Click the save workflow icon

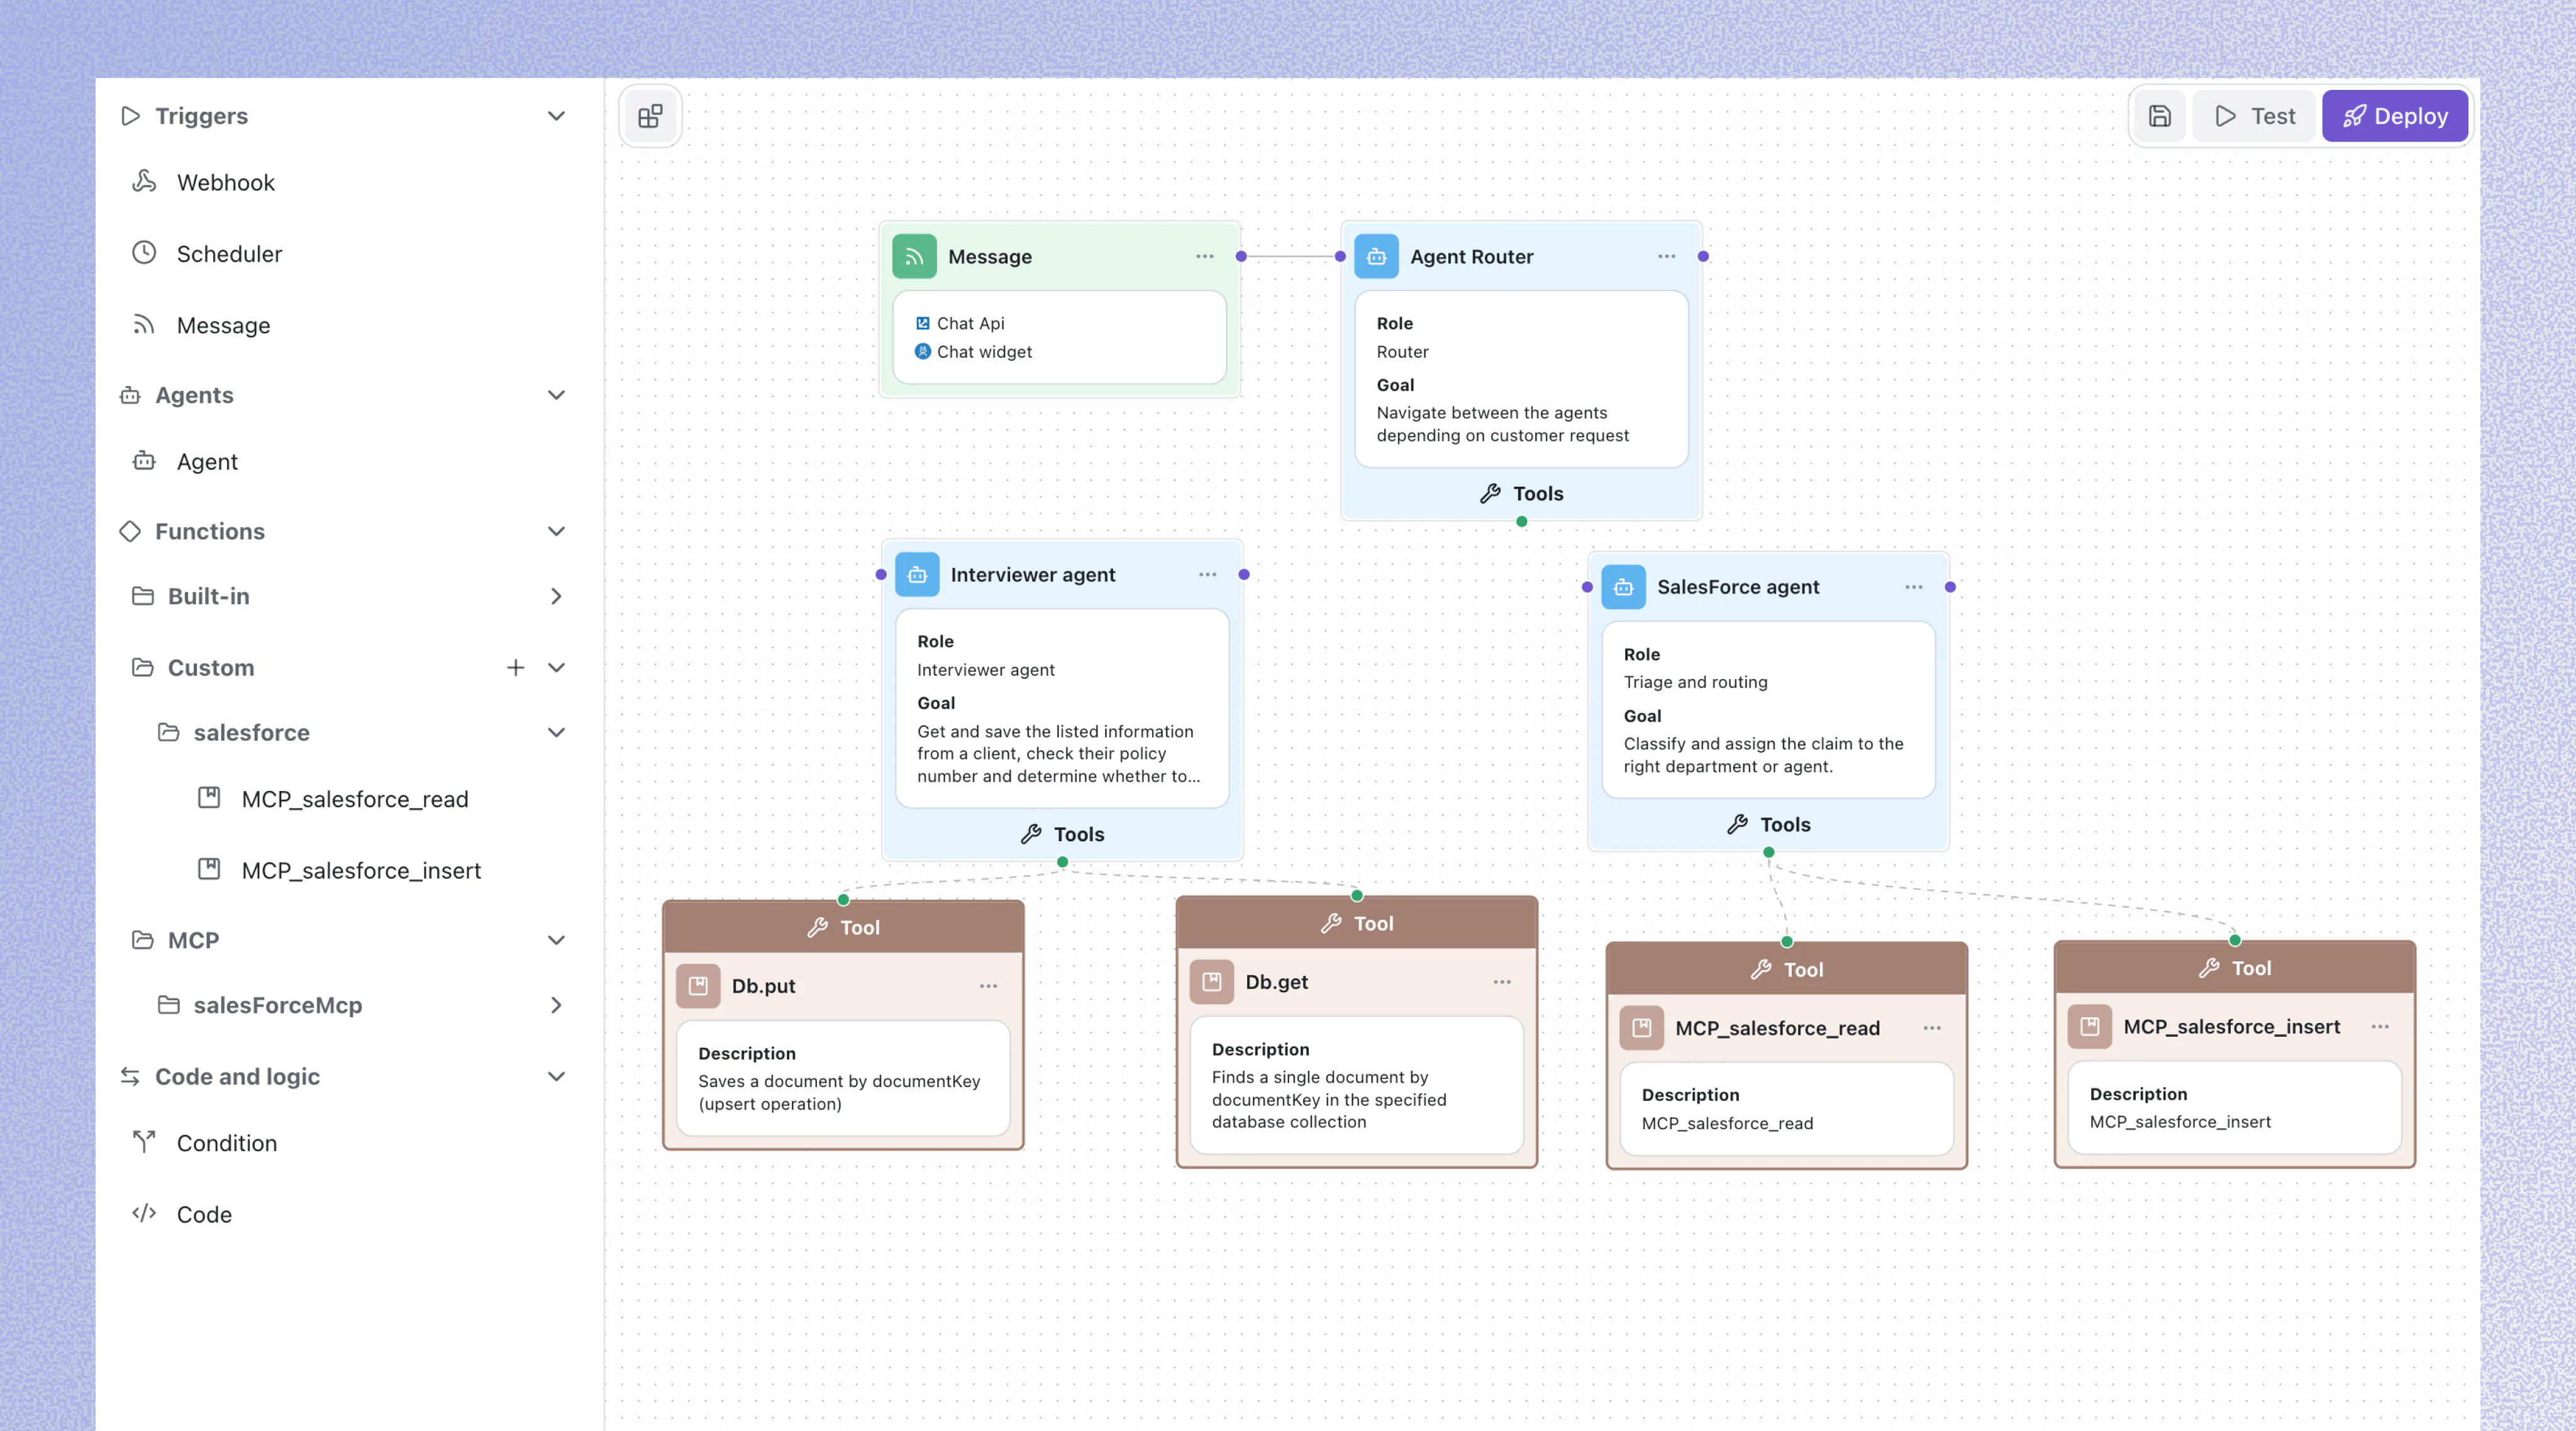coord(2159,116)
